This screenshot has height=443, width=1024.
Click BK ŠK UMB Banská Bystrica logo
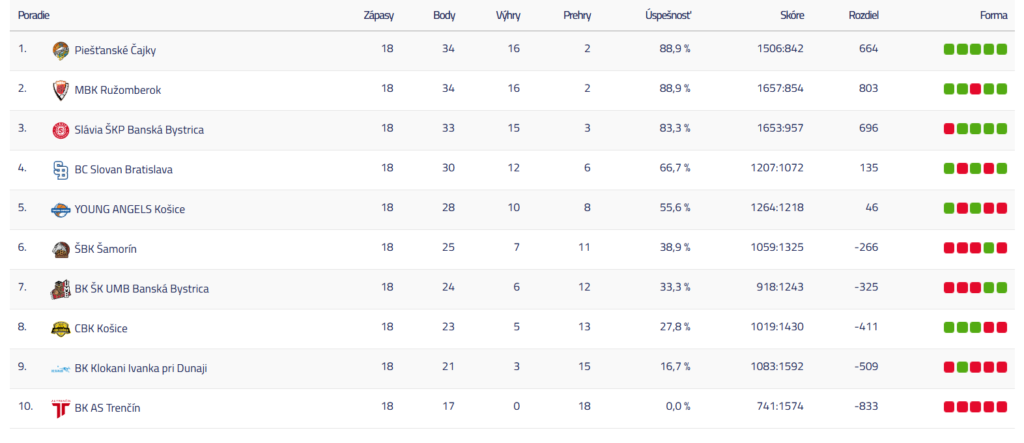click(61, 289)
